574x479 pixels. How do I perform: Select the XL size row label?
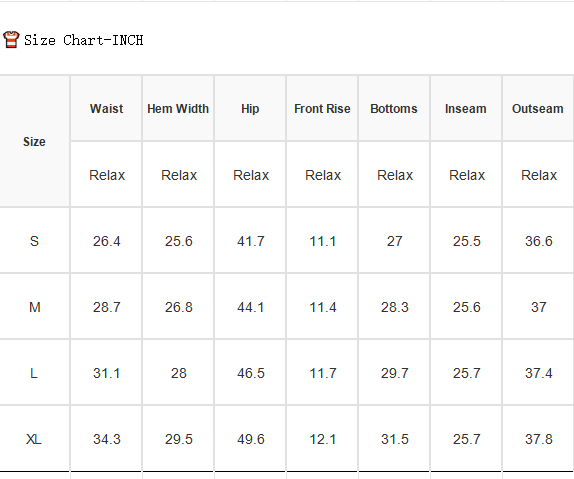[x=34, y=439]
